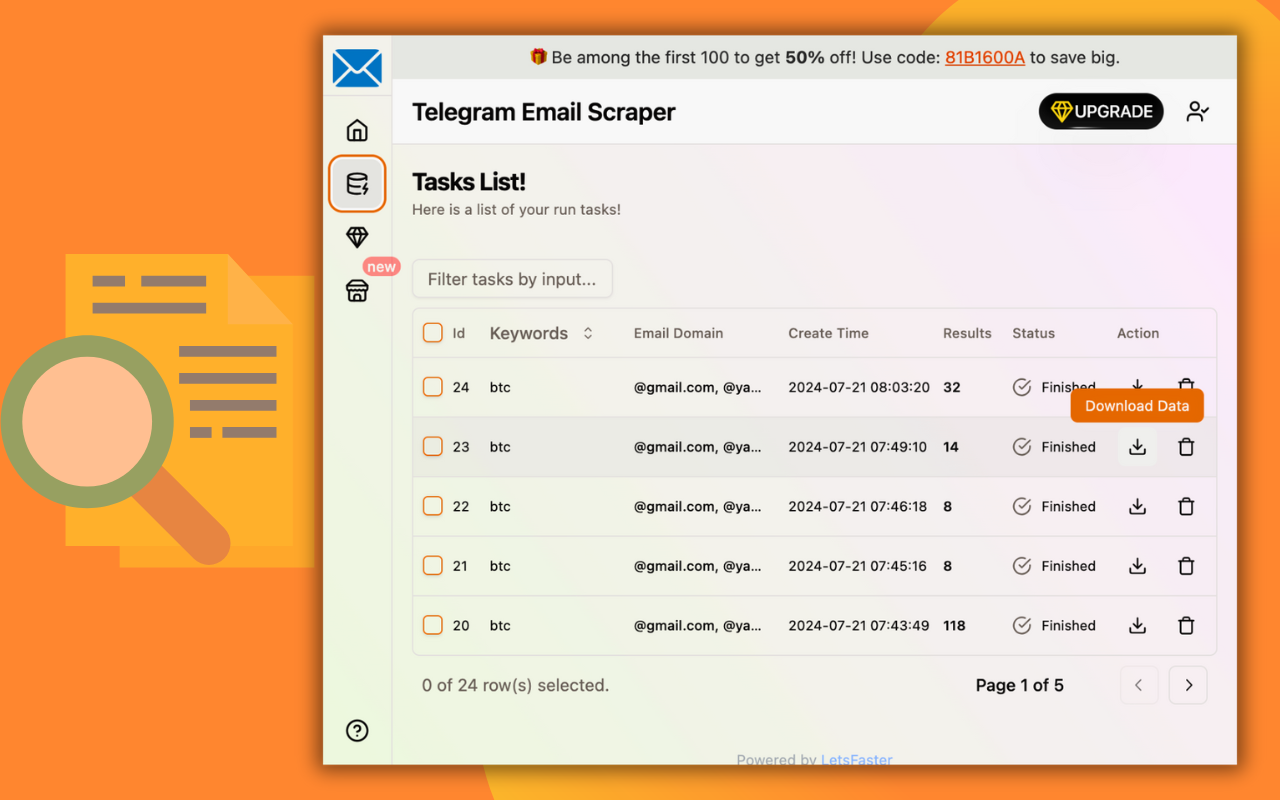Go to previous page of tasks

click(x=1138, y=685)
